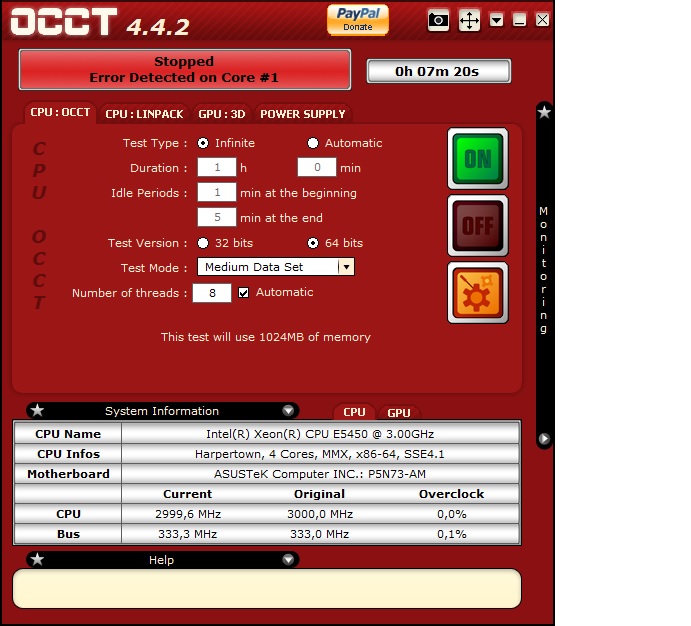691x626 pixels.
Task: Click the Duration hours field
Action: (x=217, y=167)
